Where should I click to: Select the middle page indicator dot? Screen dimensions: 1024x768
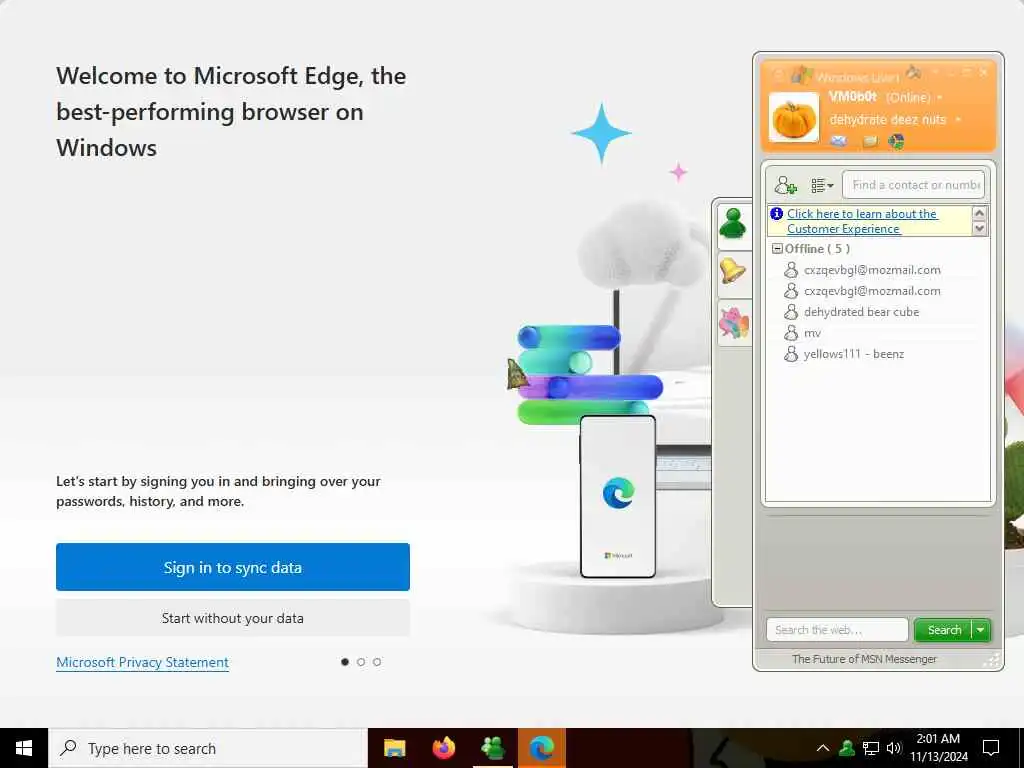pos(361,662)
